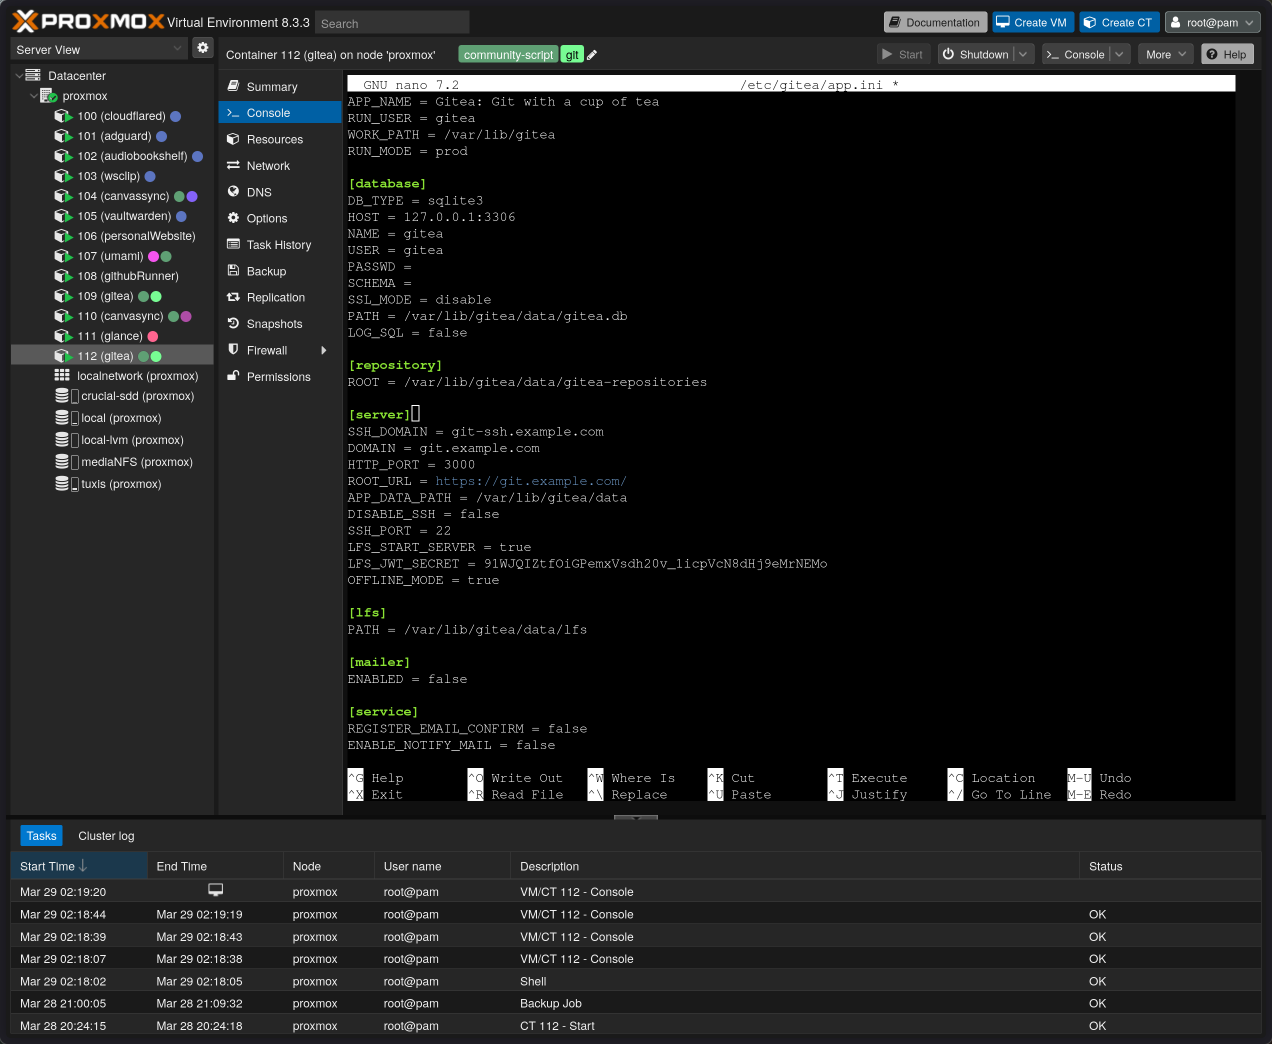Click the Create VM button
The height and width of the screenshot is (1044, 1272).
point(1031,22)
